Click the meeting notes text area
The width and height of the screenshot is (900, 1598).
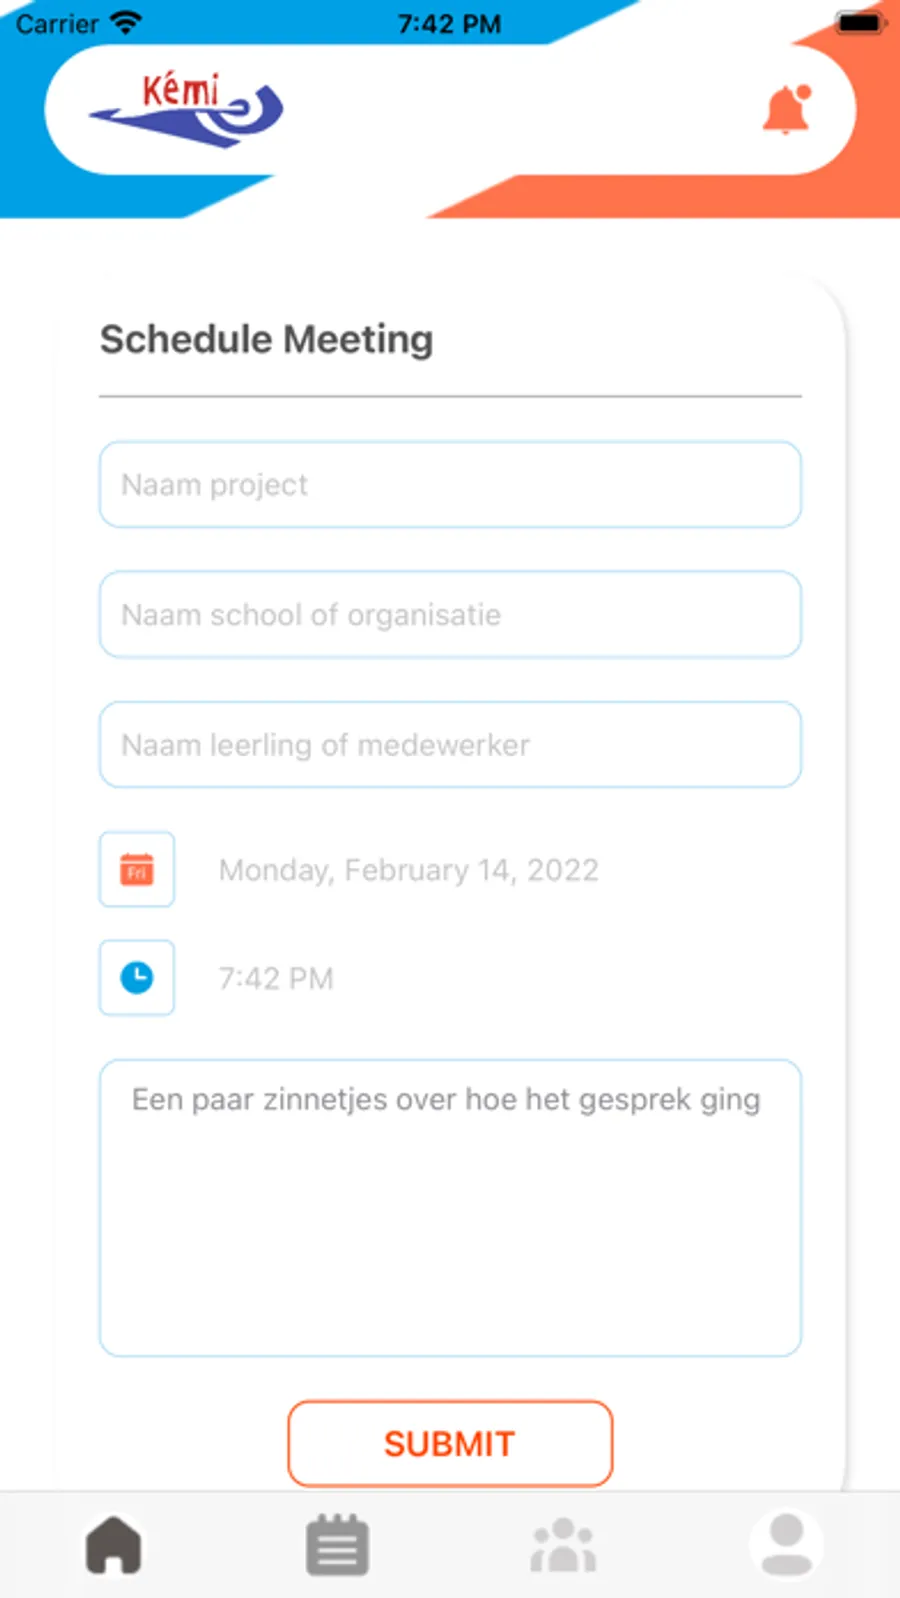click(x=450, y=1207)
